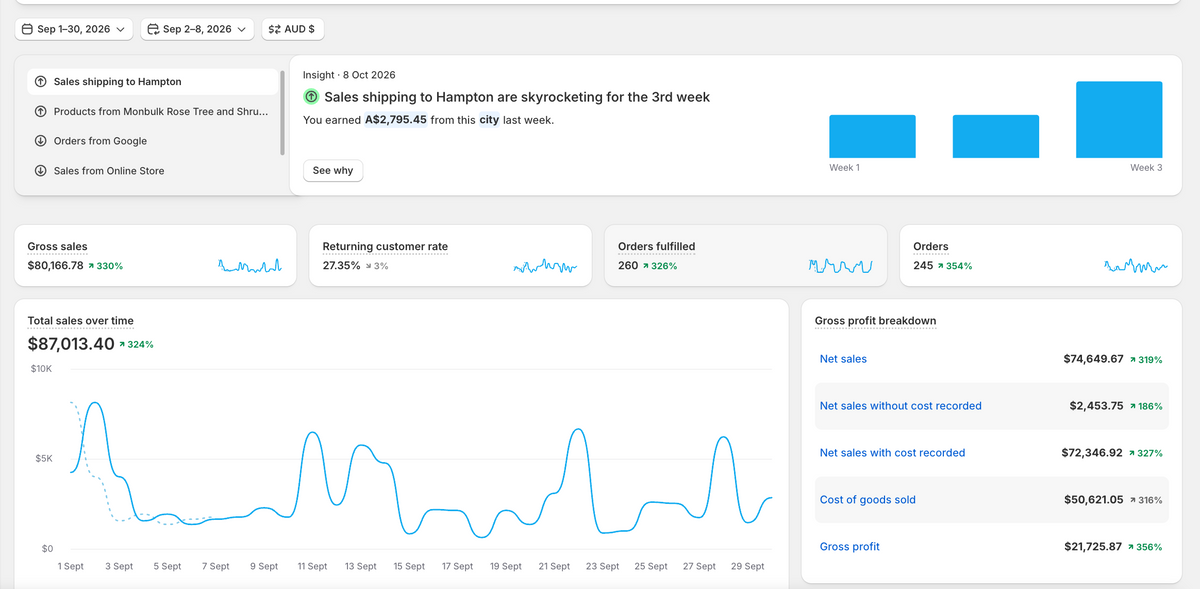
Task: Click the highlighted 'city' term in insight
Action: point(489,120)
